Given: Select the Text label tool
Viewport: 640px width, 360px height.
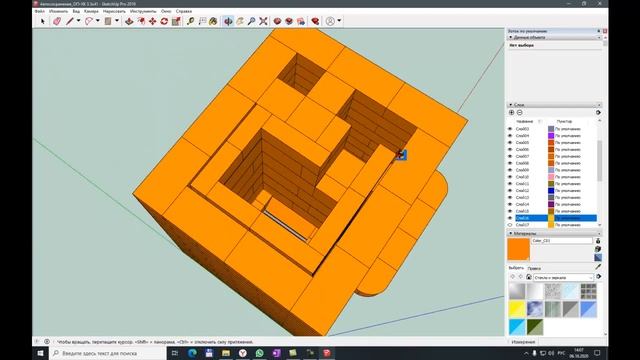Looking at the screenshot, I should coord(202,21).
